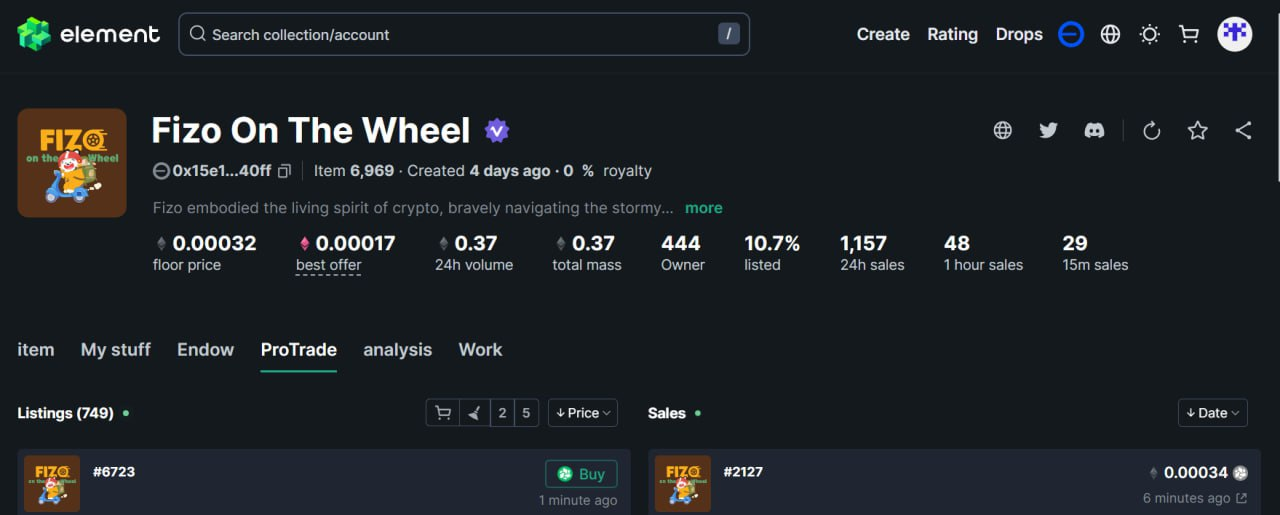Open the collection's Twitter page
1280x515 pixels.
pyautogui.click(x=1048, y=130)
